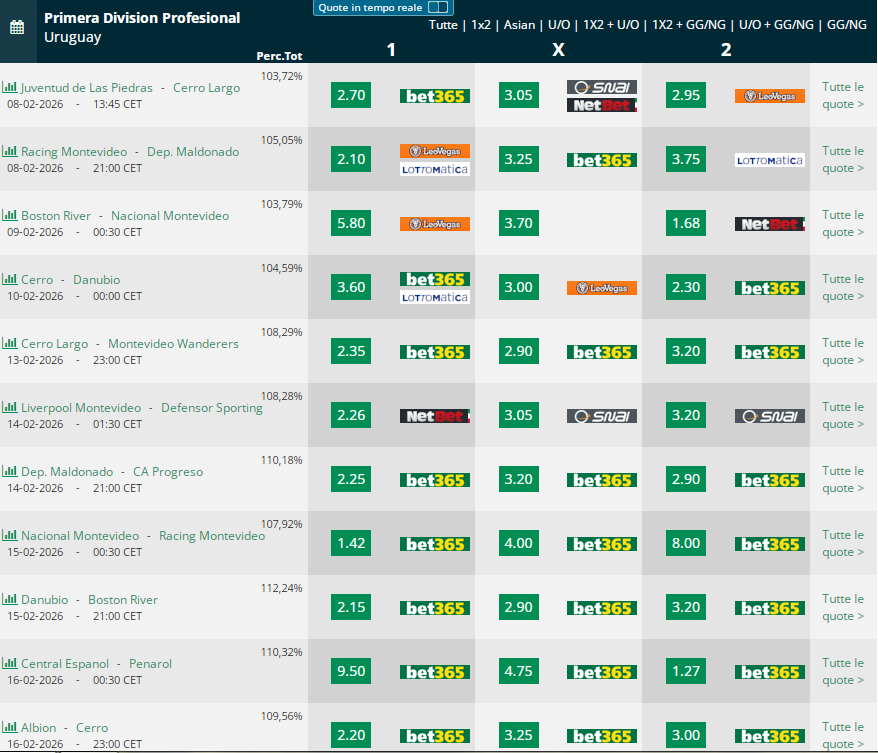Click the date 13-02-2026 under Cerro Largo
The height and width of the screenshot is (753, 878).
coord(35,360)
